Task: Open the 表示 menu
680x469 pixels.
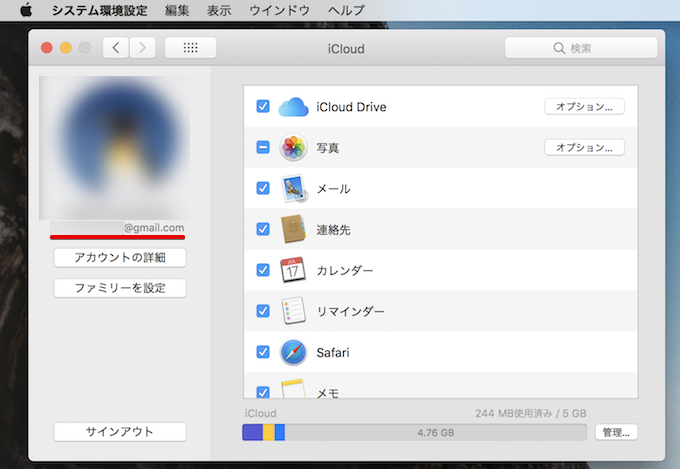Action: [218, 10]
